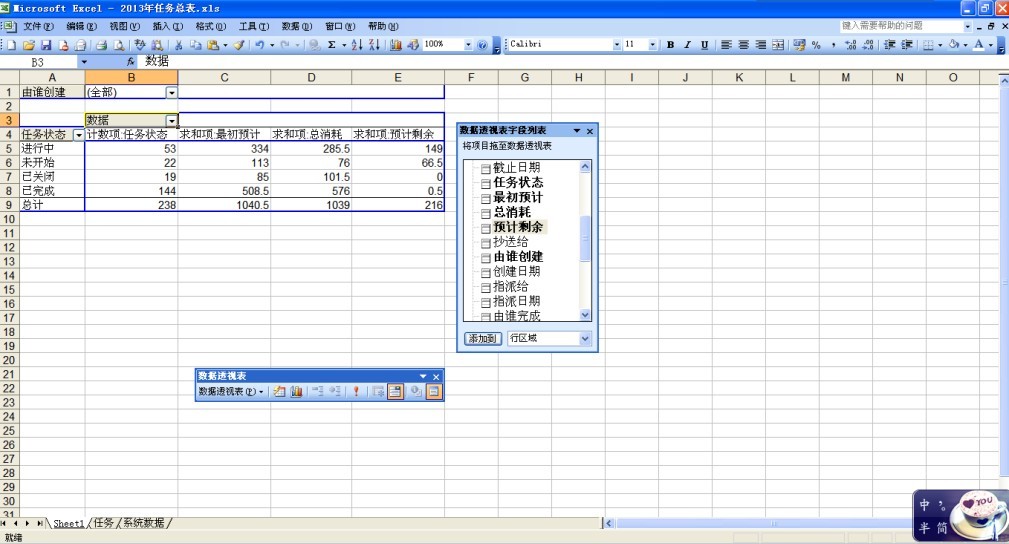Open the 由谁创建 page field dropdown

[x=171, y=92]
